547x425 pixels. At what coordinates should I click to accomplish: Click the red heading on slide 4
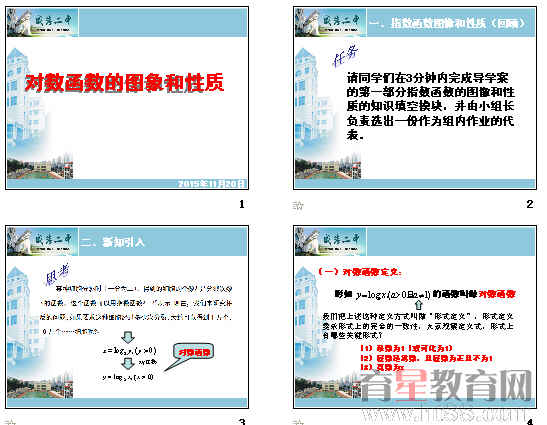point(360,272)
